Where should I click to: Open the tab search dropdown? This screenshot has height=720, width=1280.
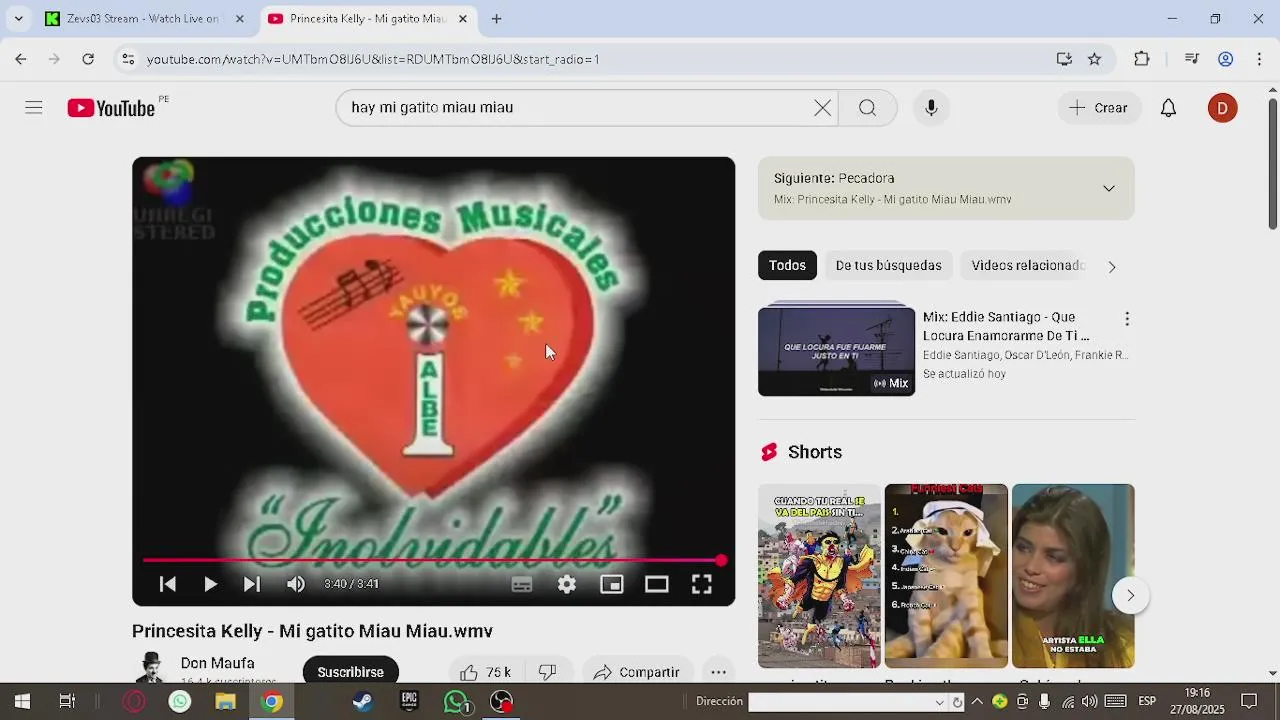point(18,19)
